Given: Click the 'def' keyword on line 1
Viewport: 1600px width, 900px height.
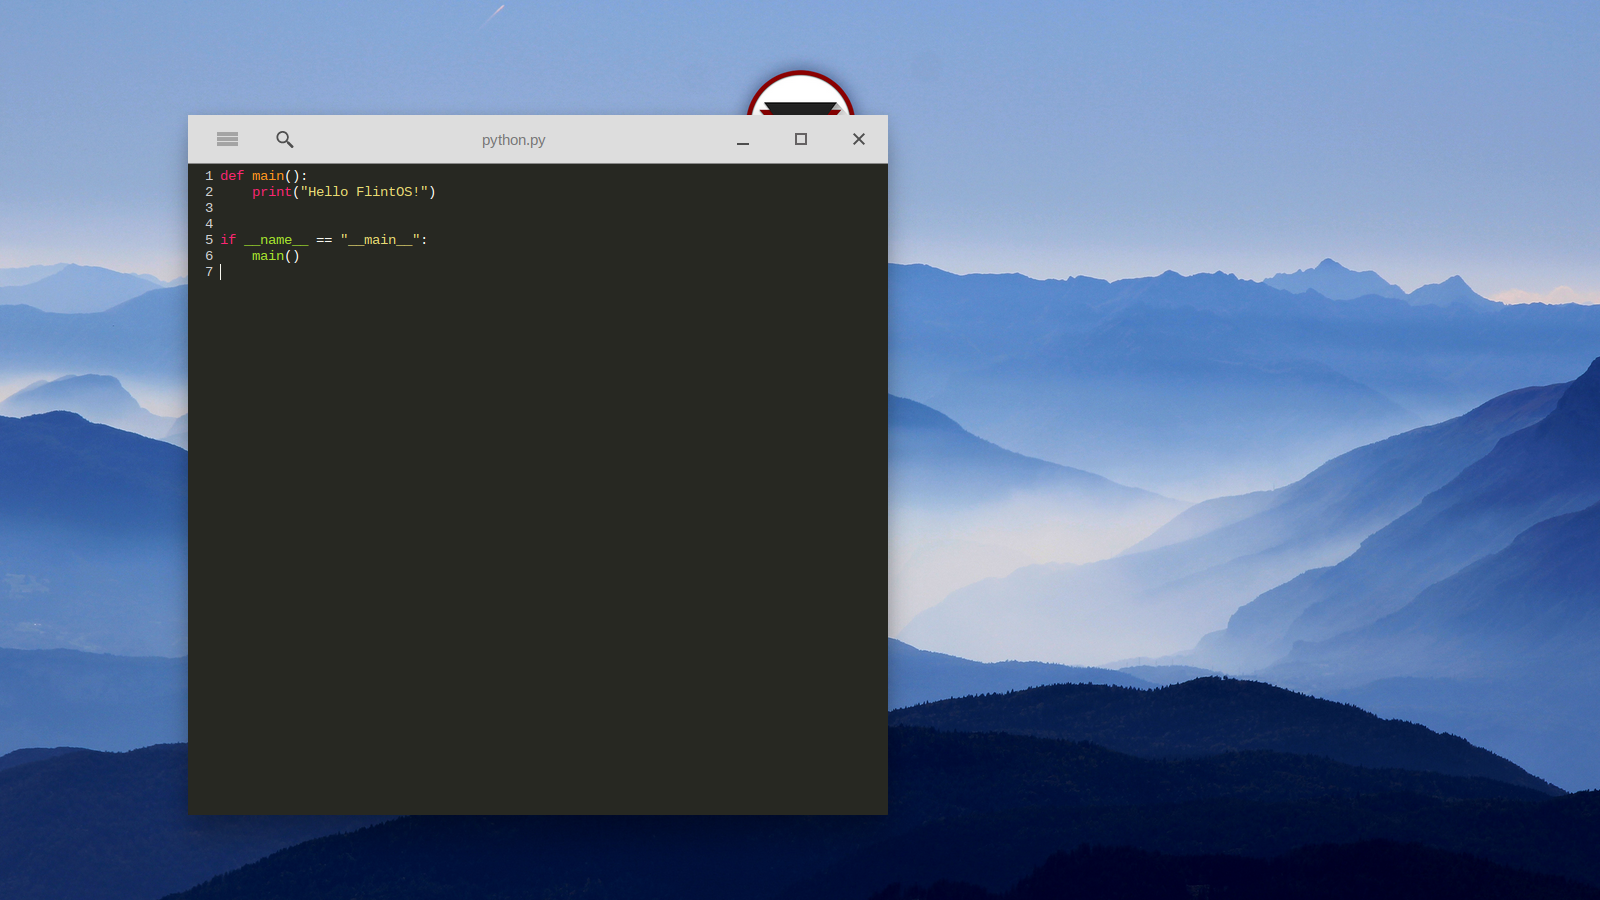Looking at the screenshot, I should (232, 176).
